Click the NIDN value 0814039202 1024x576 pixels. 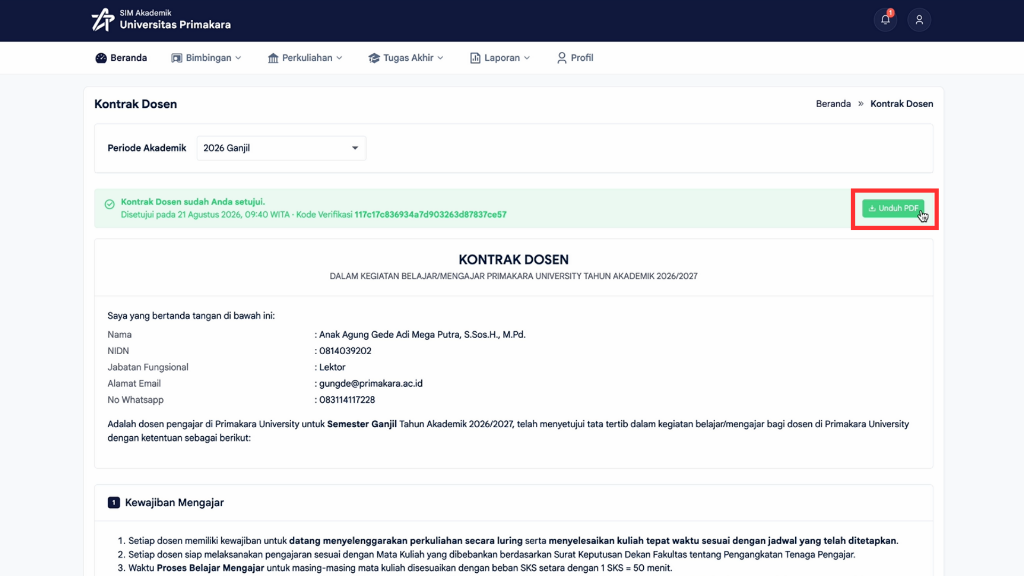click(345, 351)
